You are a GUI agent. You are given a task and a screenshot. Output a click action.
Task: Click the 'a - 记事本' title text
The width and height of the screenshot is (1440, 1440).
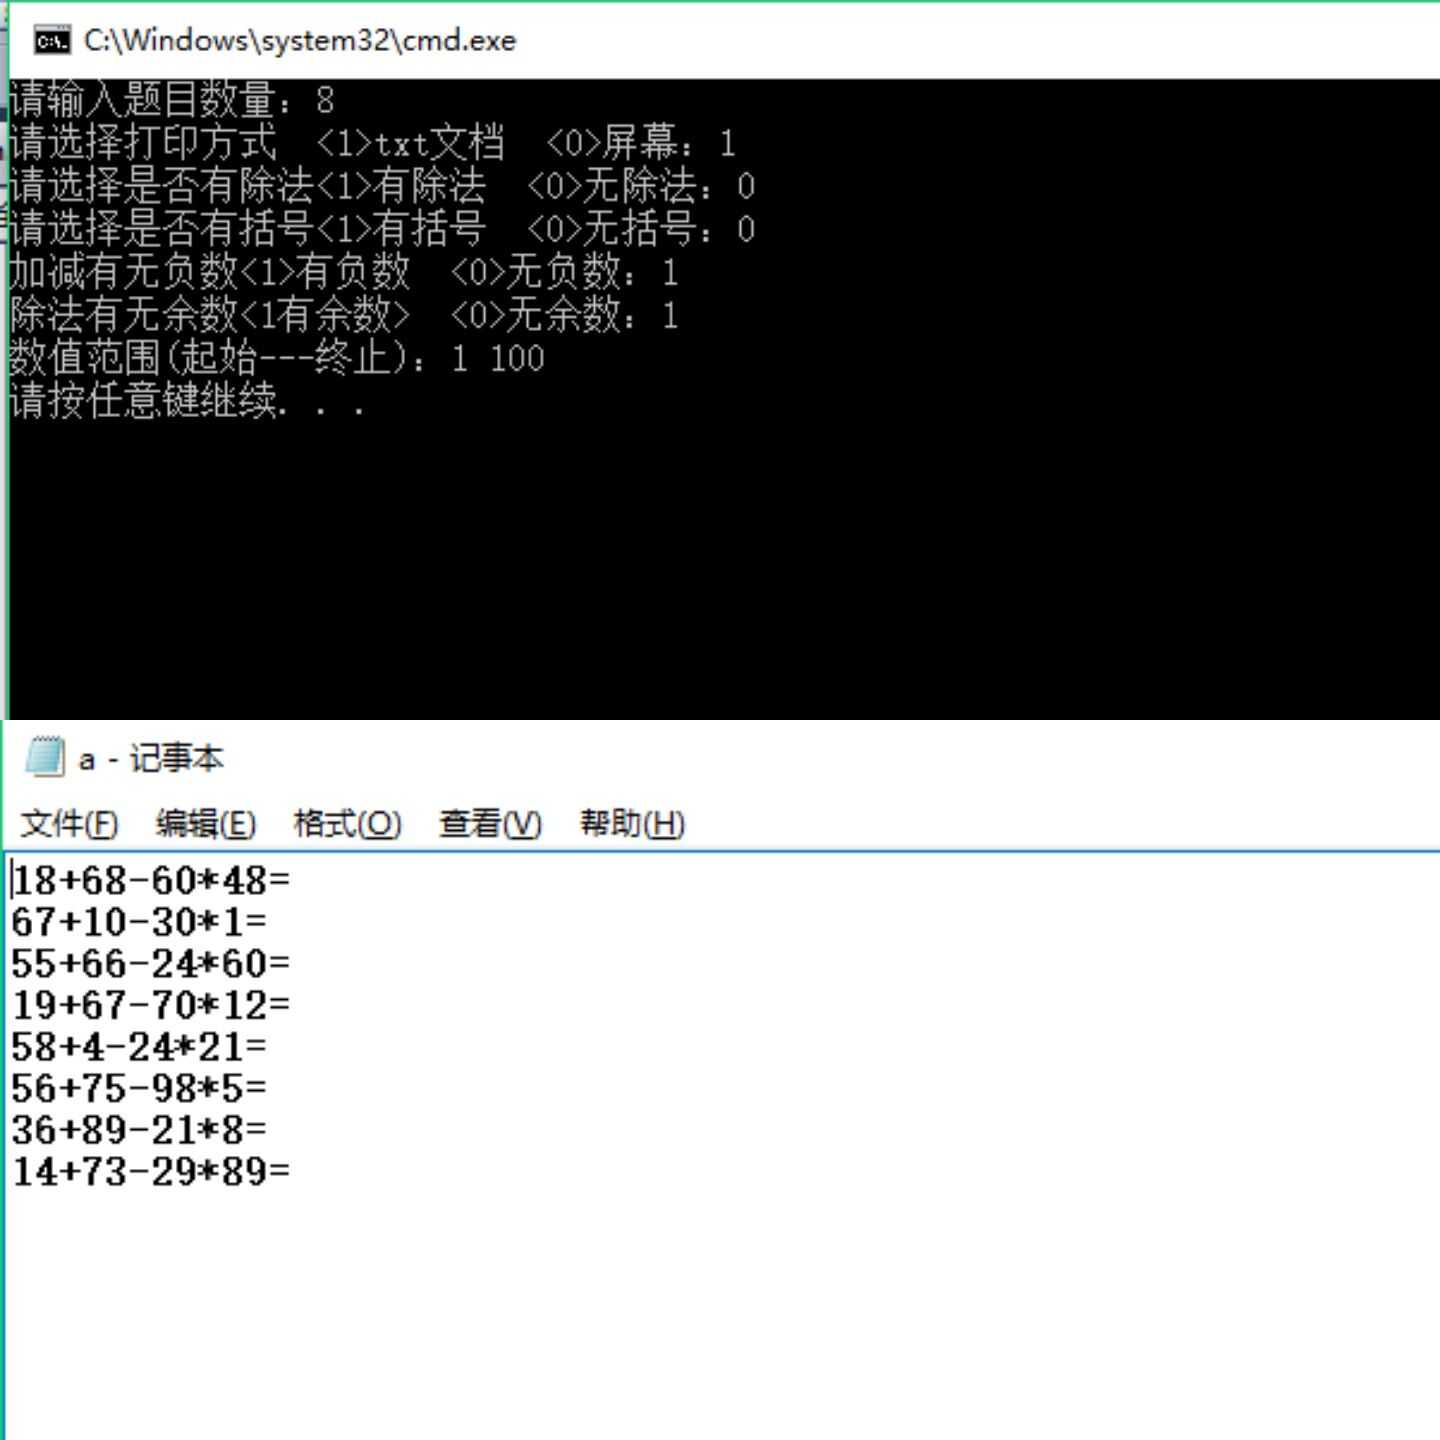pyautogui.click(x=151, y=759)
